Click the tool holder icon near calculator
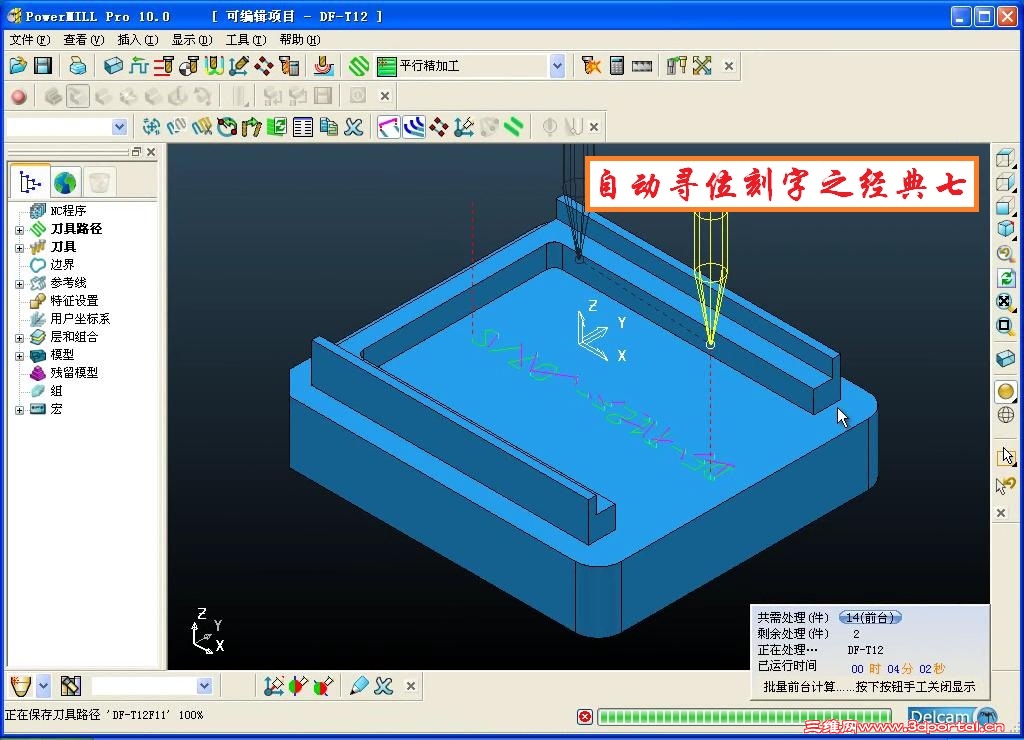 [677, 65]
